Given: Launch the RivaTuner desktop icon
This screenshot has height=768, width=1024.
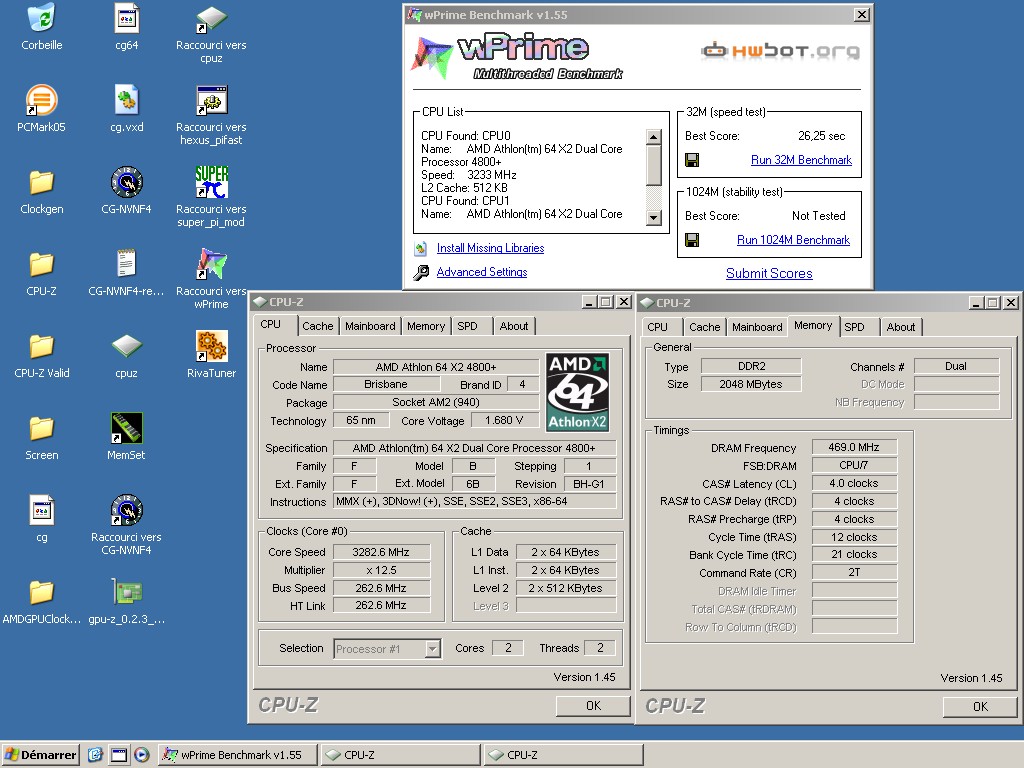Looking at the screenshot, I should 211,347.
